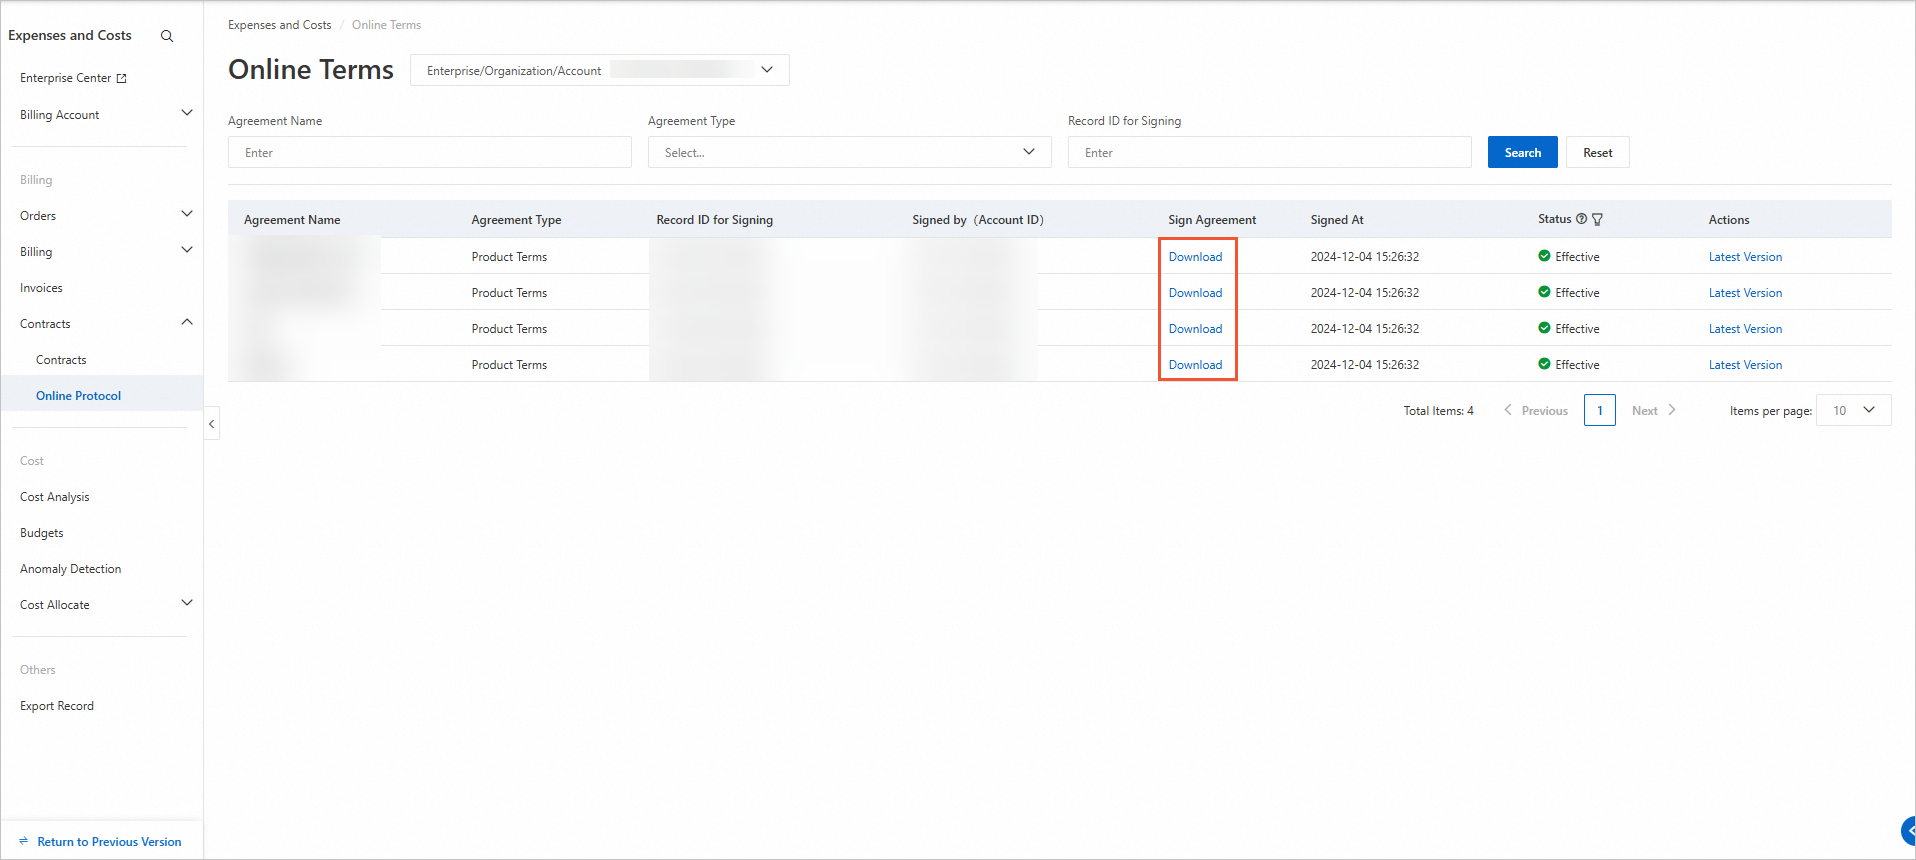
Task: Click Return to Previous Version link
Action: click(x=110, y=842)
